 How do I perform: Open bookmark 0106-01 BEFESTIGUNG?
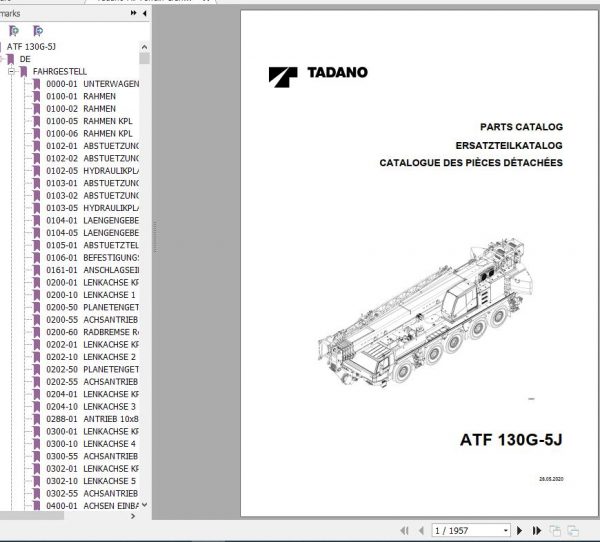tap(92, 258)
